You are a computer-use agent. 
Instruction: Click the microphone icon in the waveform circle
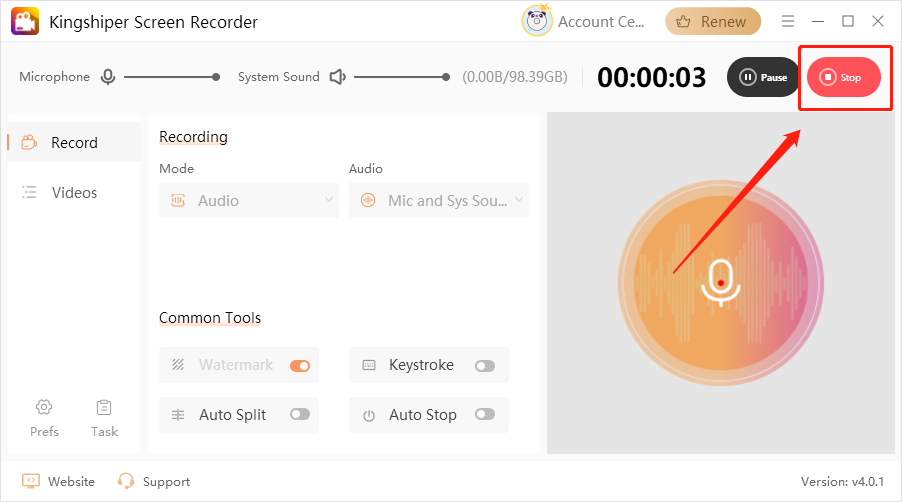tap(720, 282)
